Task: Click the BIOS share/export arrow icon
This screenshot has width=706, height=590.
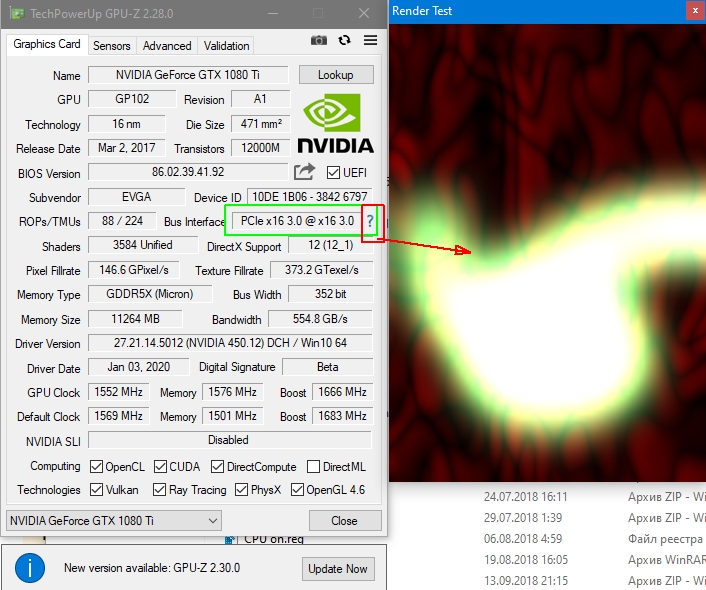Action: (x=304, y=172)
